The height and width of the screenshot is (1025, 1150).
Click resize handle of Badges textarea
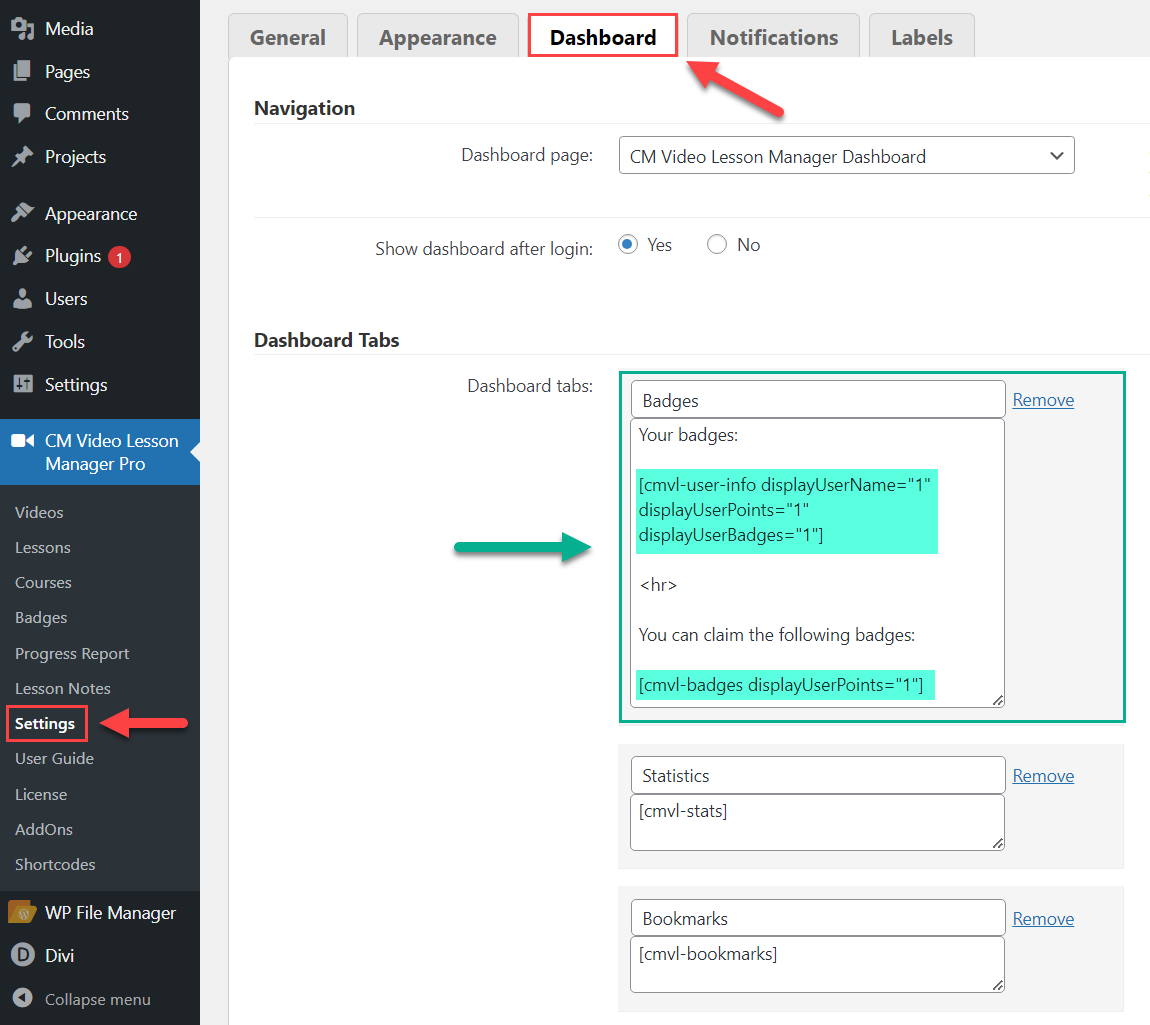[x=997, y=700]
